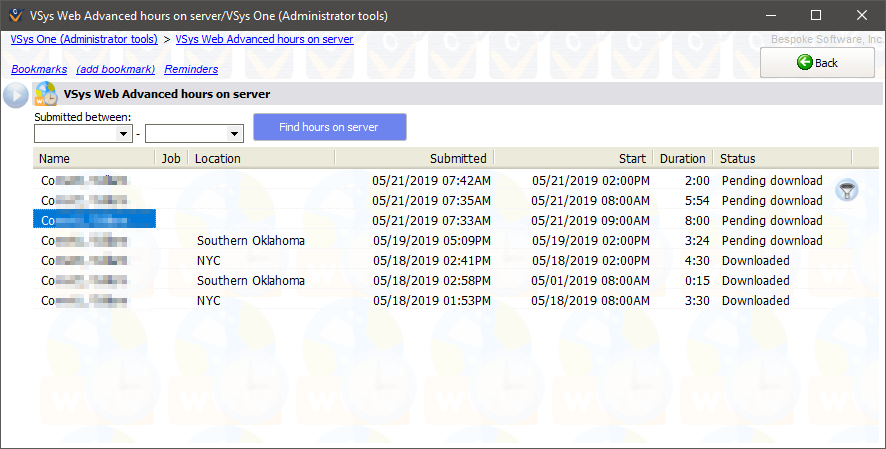The height and width of the screenshot is (449, 886).
Task: Open VSys One (Administrator tools) breadcrumb link
Action: click(84, 39)
